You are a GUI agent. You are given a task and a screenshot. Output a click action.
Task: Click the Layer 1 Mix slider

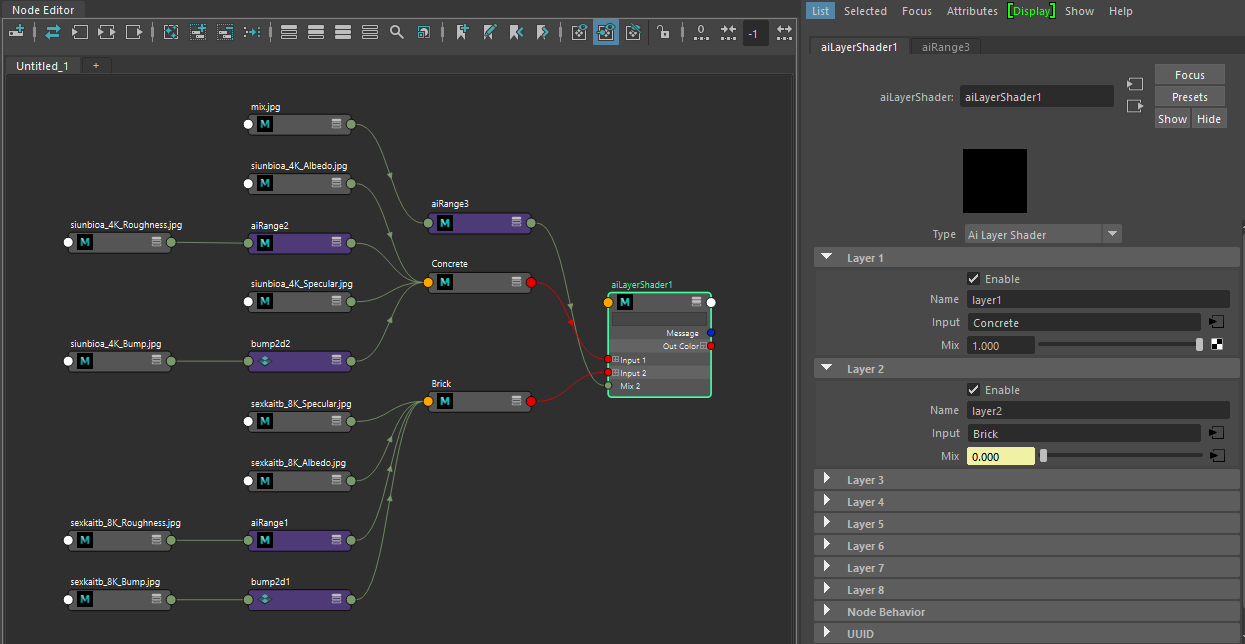(x=1120, y=344)
